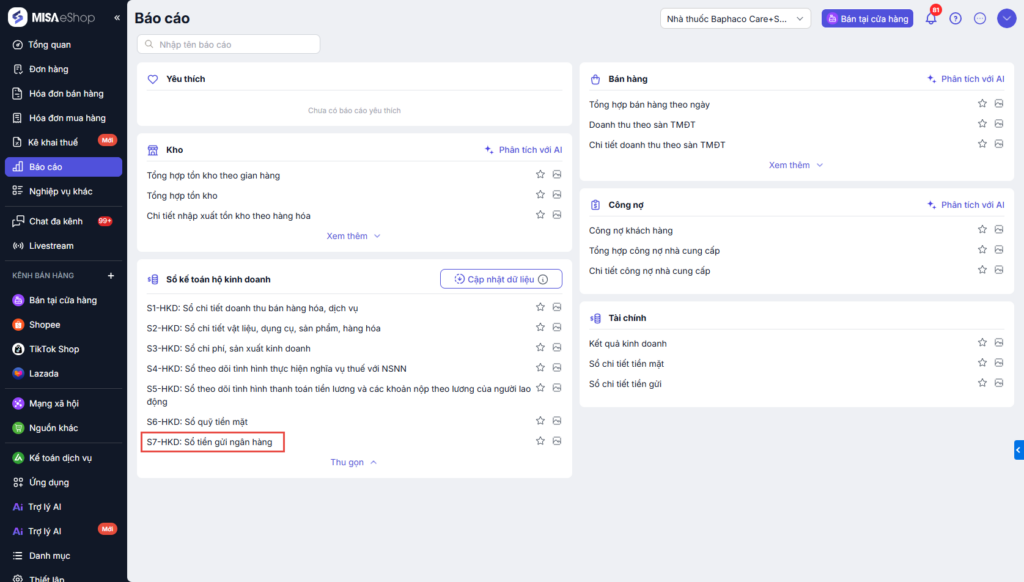Open TikTok Shop channel
The image size is (1024, 582).
pyautogui.click(x=53, y=349)
